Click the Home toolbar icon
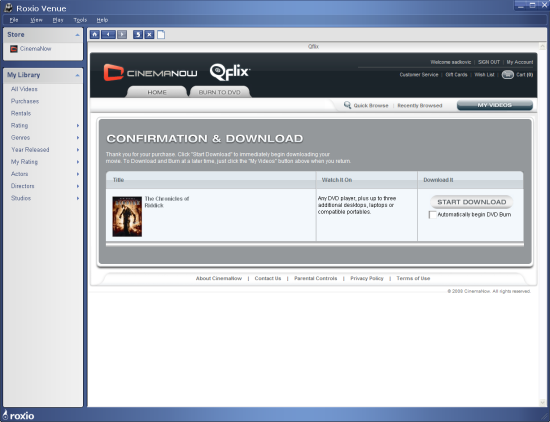The width and height of the screenshot is (550, 422). (95, 34)
